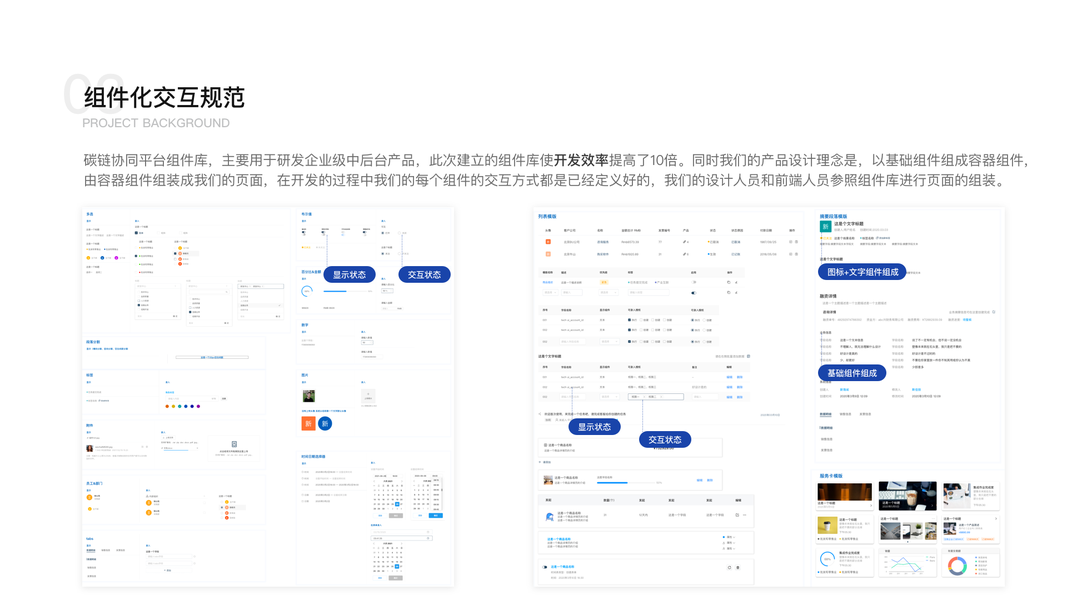Click the product row progress bar in 列表模板
This screenshot has width=1067, height=600.
point(625,482)
